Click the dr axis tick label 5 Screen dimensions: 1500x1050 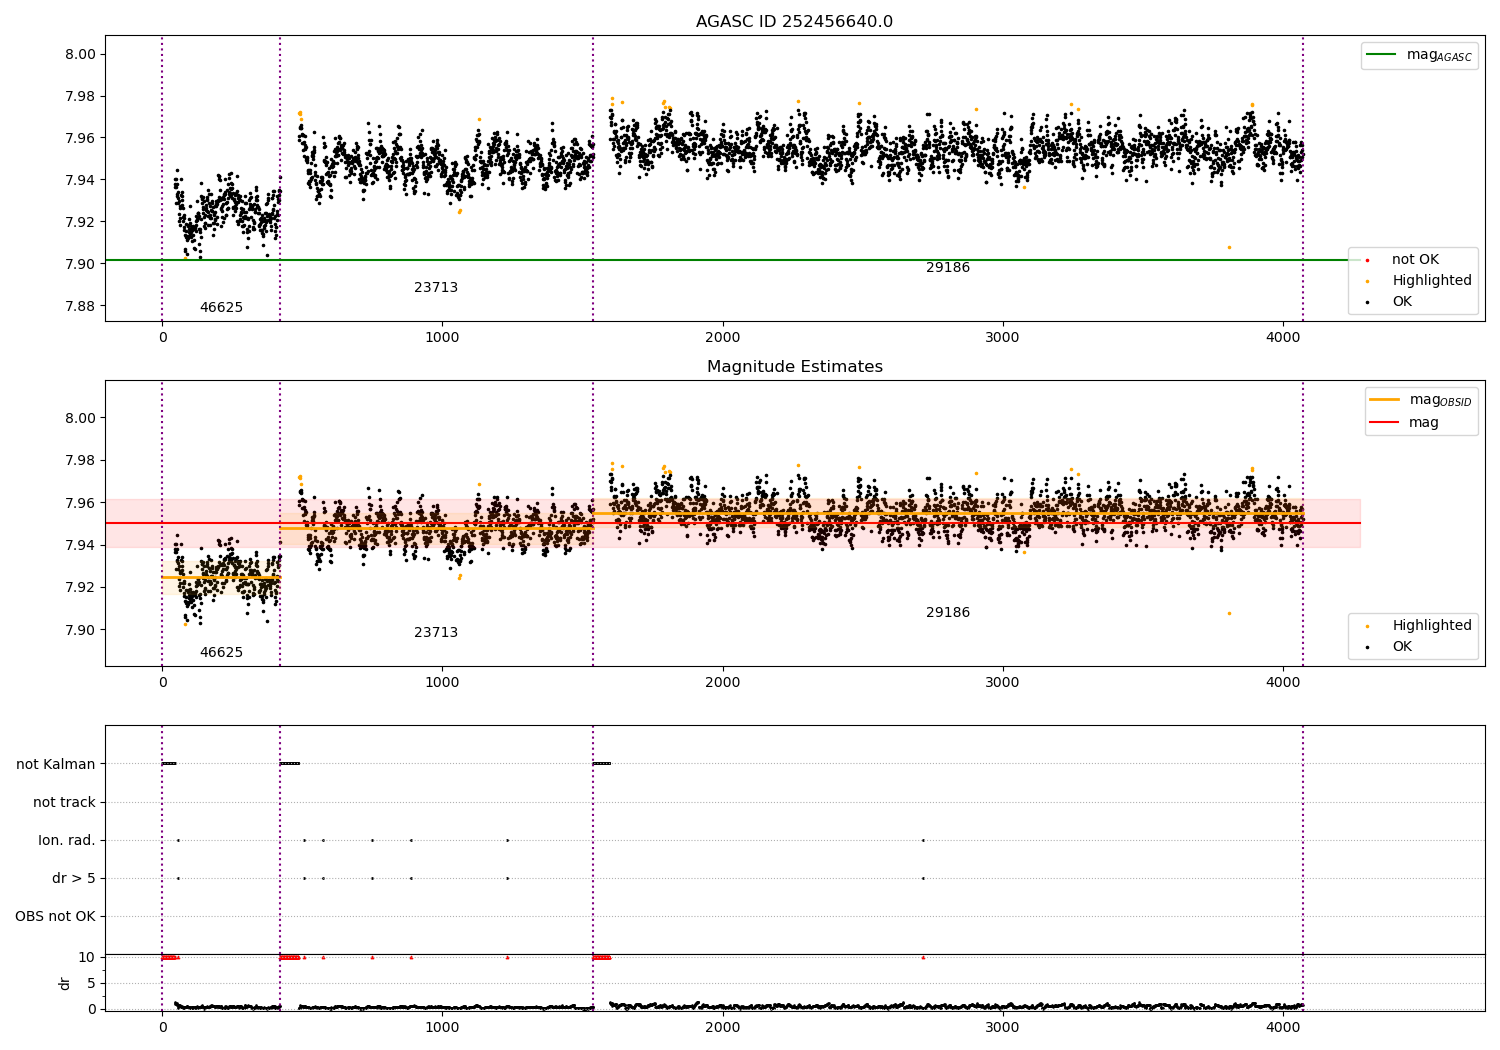(x=91, y=984)
